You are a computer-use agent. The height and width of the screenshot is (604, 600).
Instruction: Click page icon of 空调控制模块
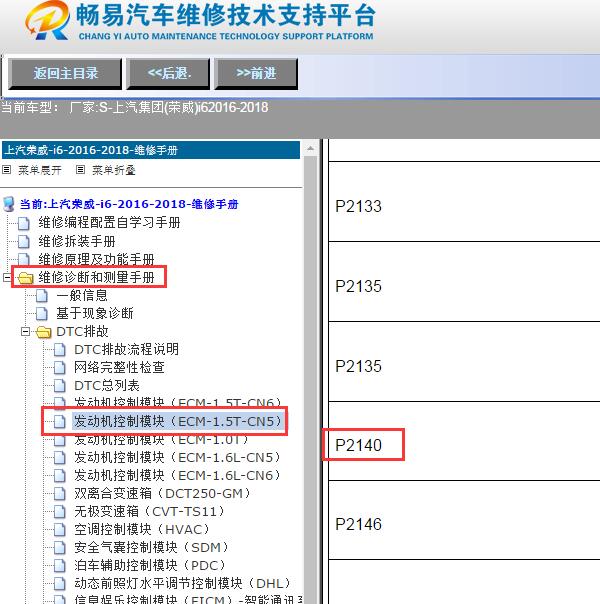(x=60, y=530)
